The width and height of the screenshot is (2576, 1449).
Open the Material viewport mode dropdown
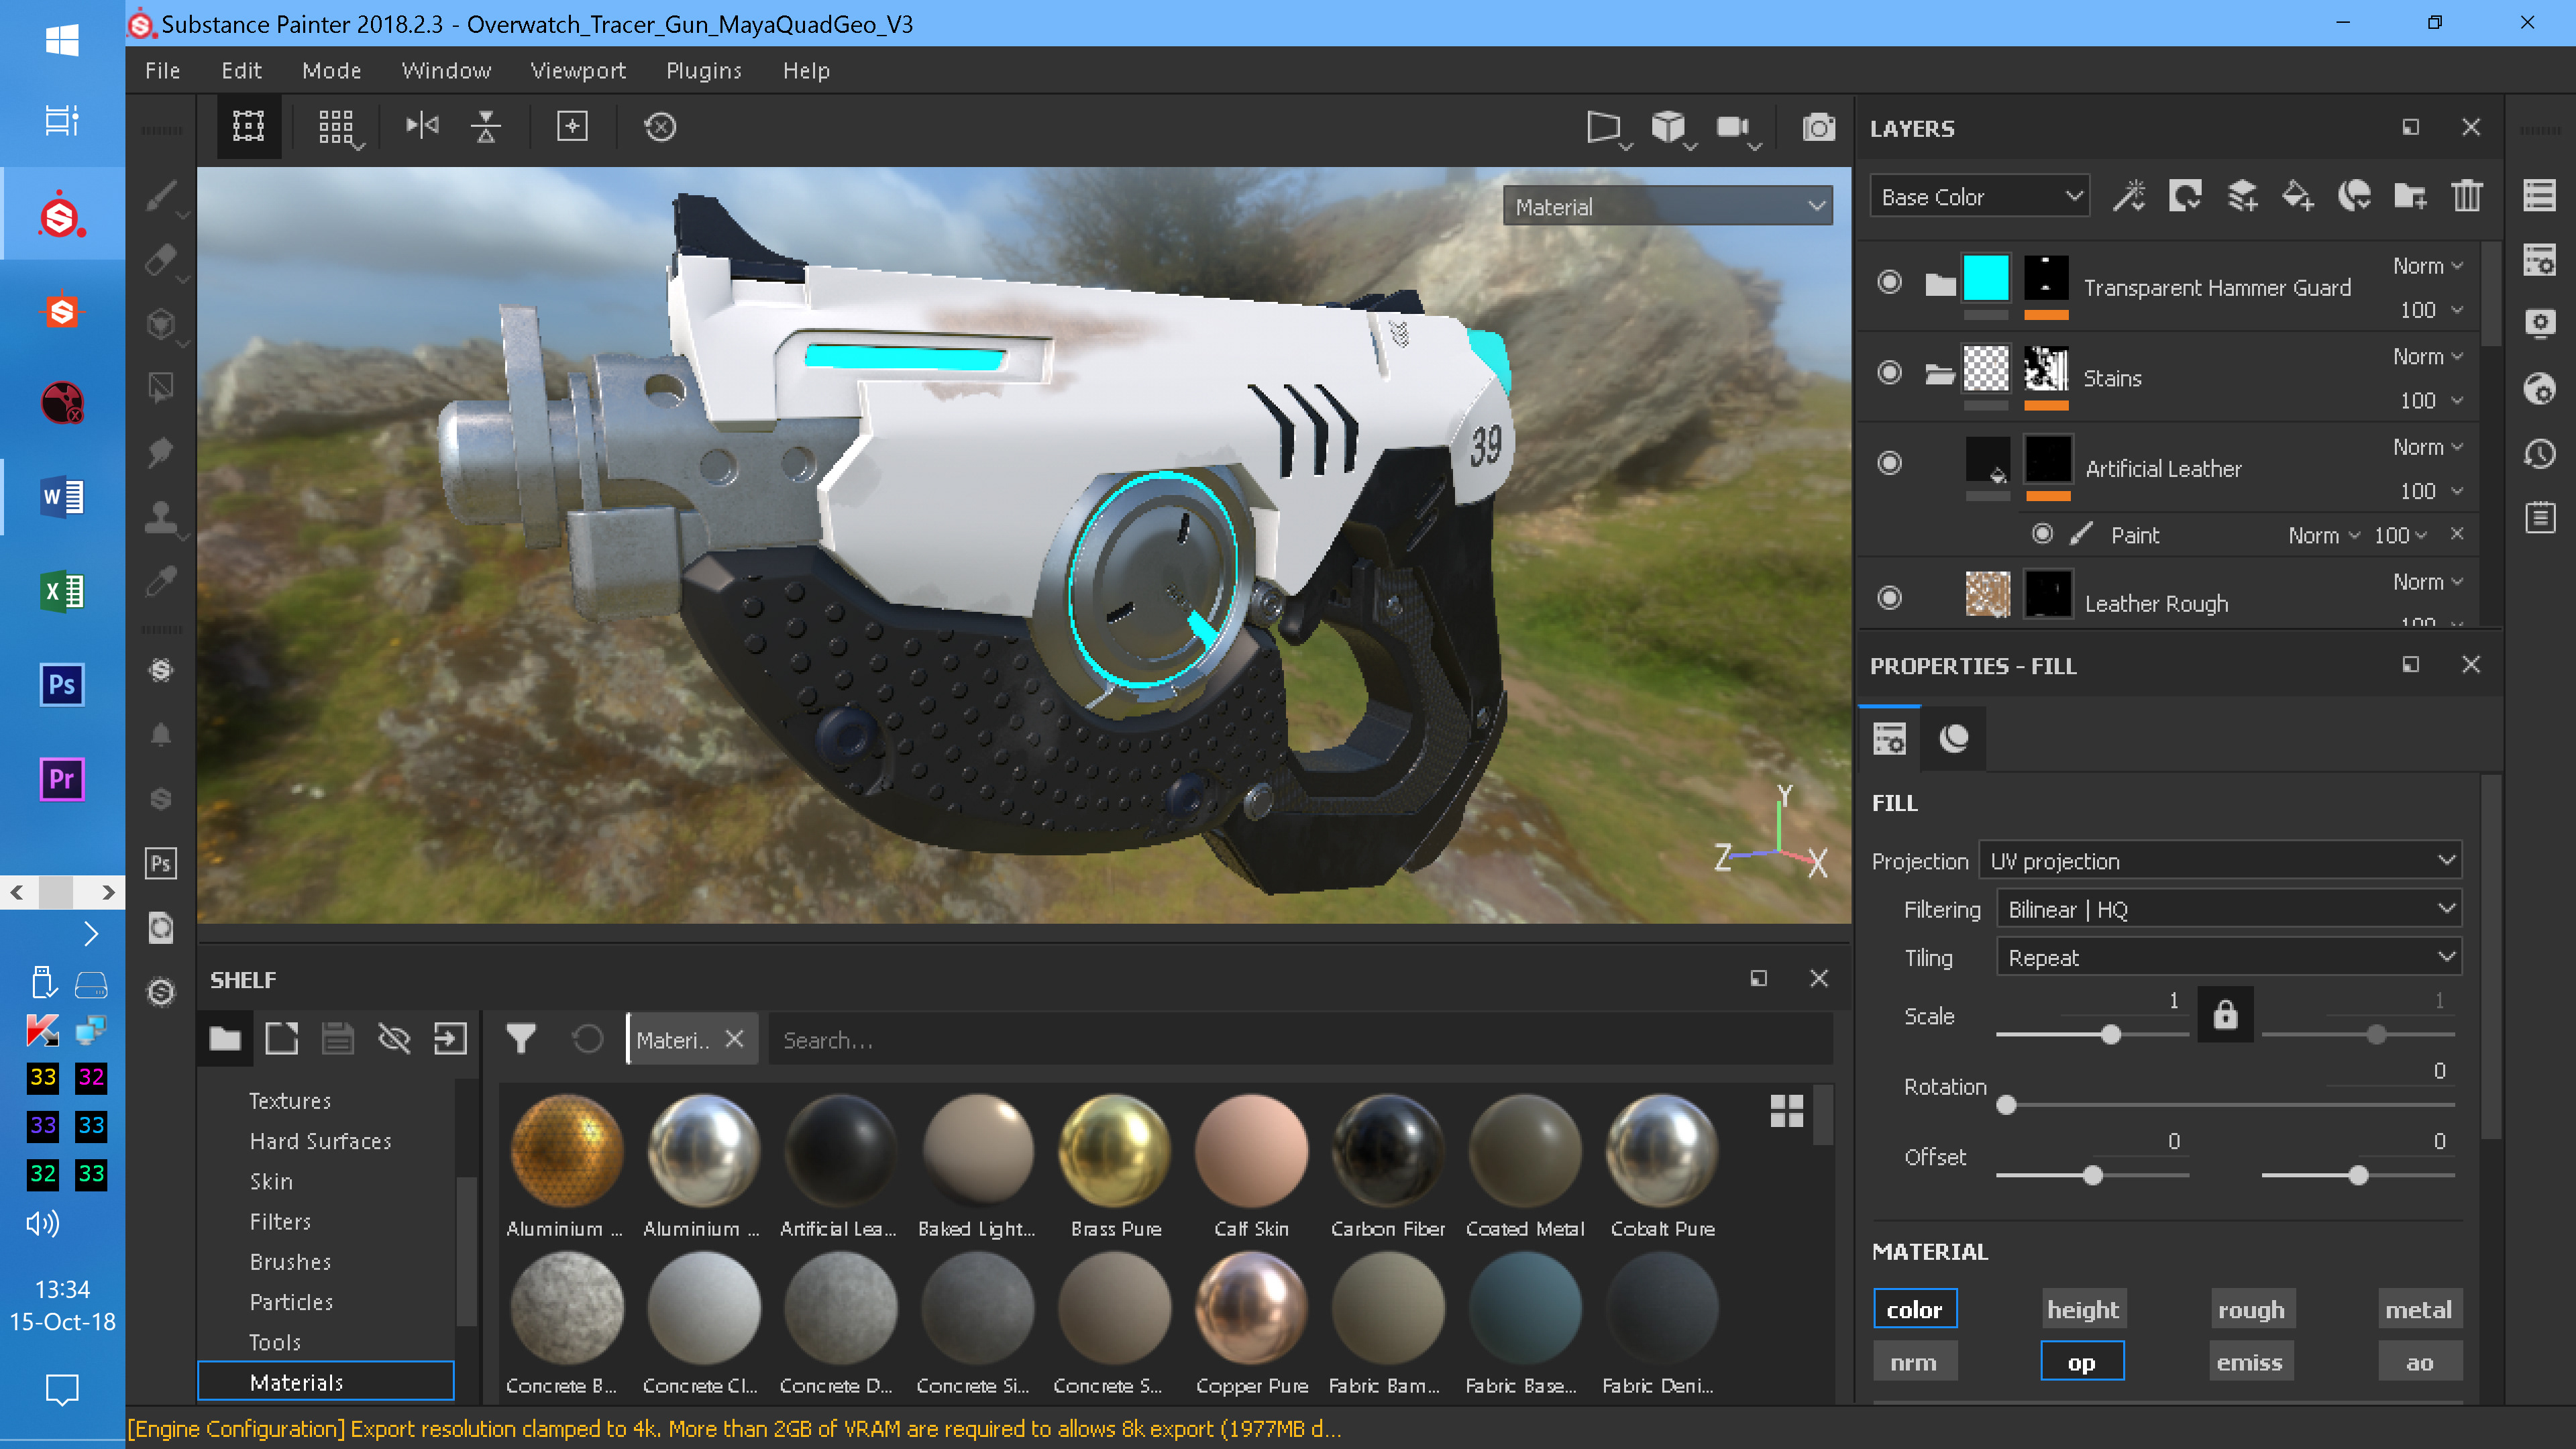click(x=1667, y=207)
